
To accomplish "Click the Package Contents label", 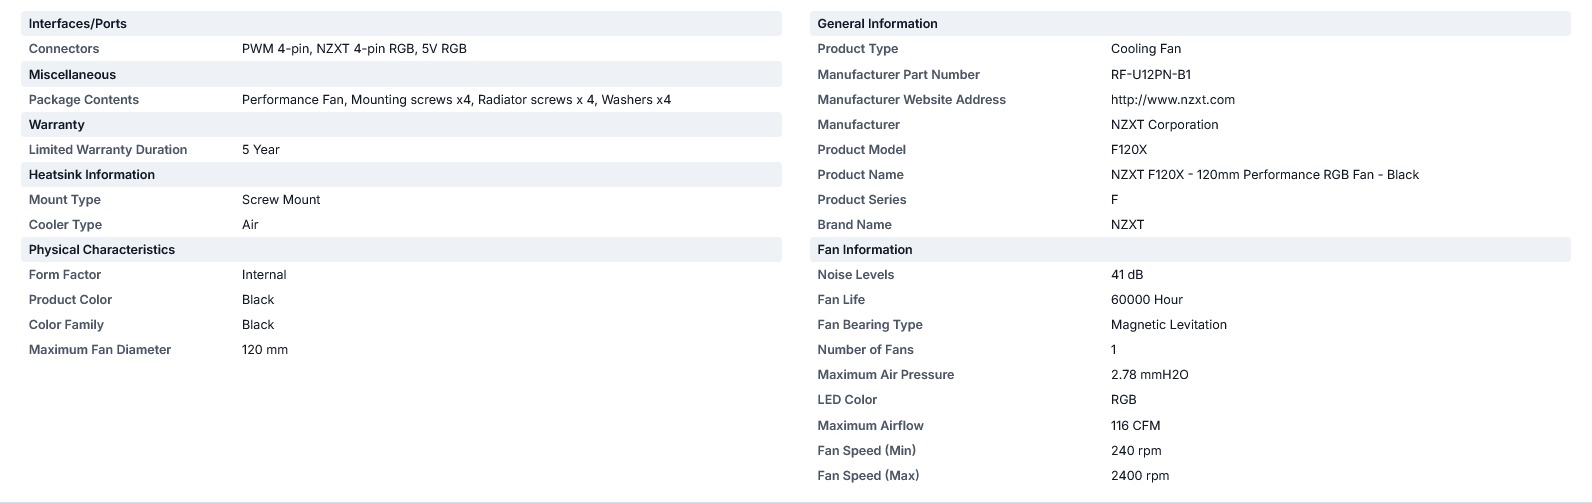I will [84, 99].
